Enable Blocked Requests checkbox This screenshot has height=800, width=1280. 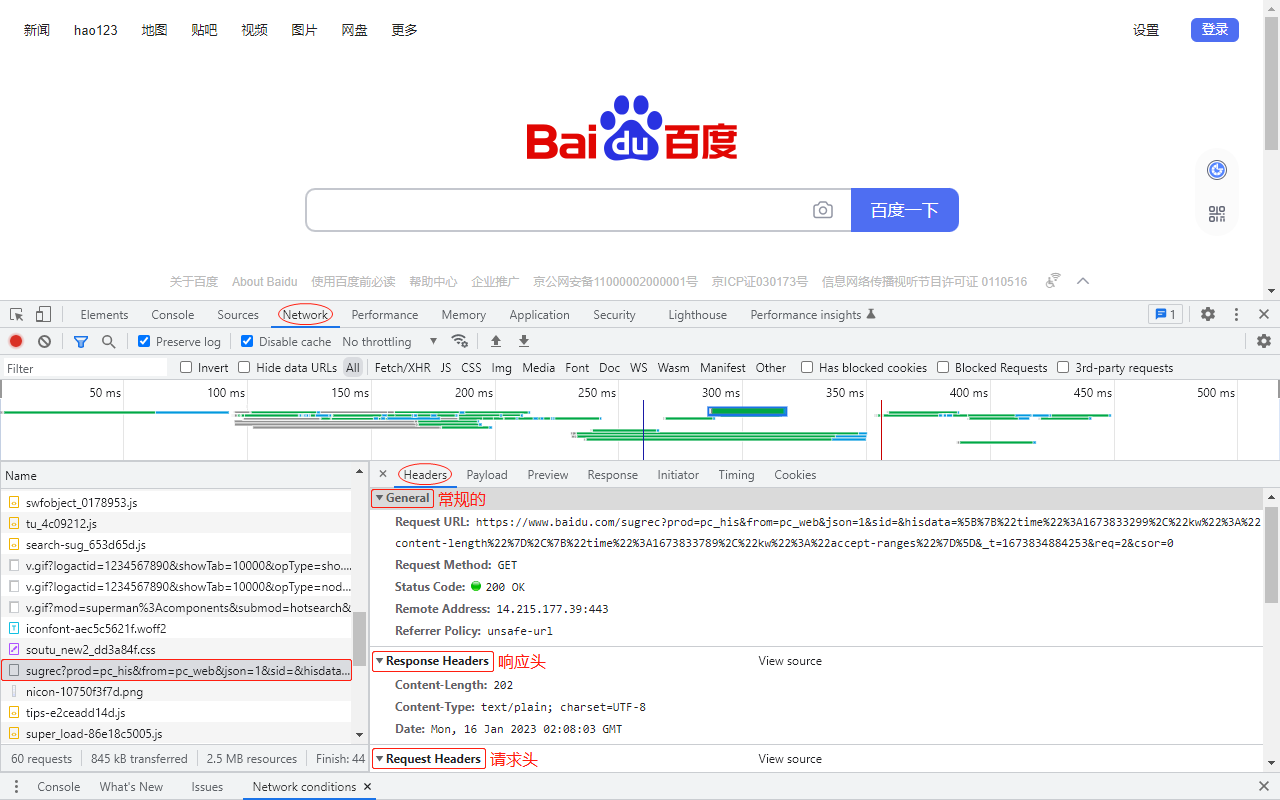(943, 367)
